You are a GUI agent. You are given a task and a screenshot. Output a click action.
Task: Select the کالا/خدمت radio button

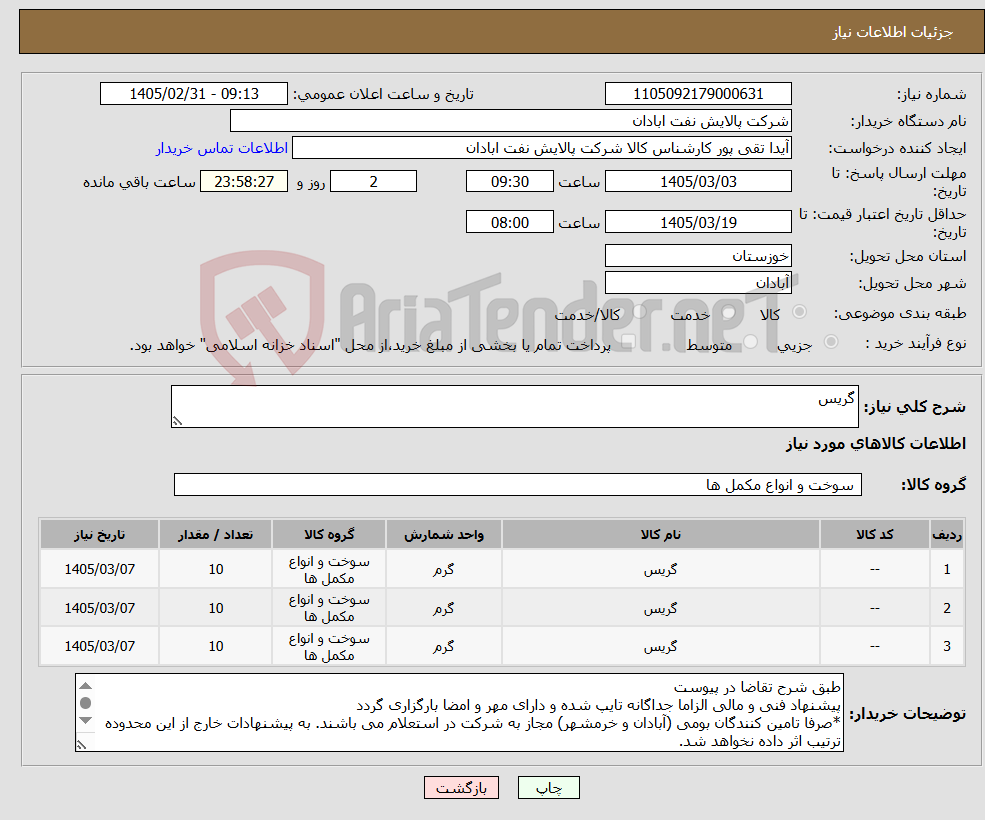pyautogui.click(x=639, y=312)
